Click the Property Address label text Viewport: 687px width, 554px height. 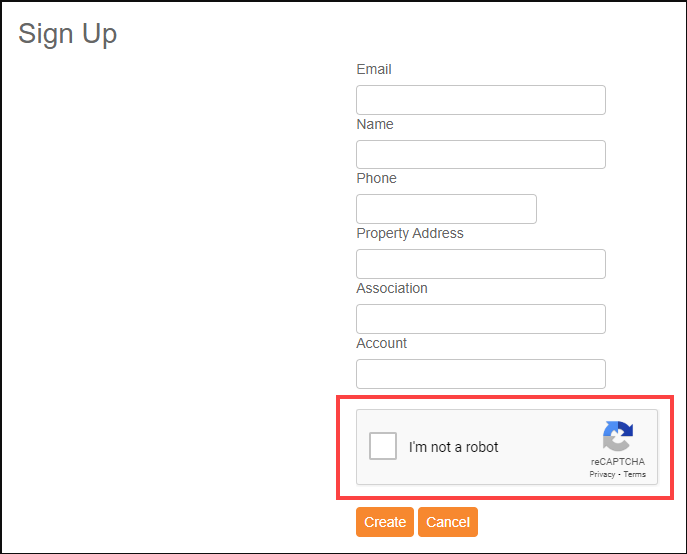(410, 233)
